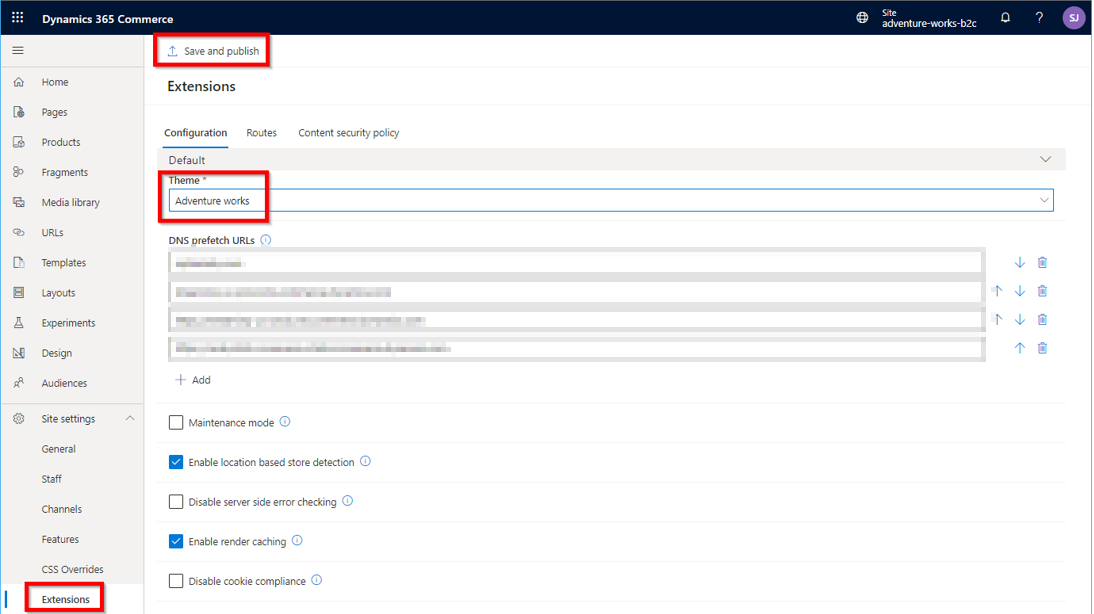Collapse the navigation with the hamburger icon
This screenshot has height=614, width=1094.
pyautogui.click(x=17, y=50)
